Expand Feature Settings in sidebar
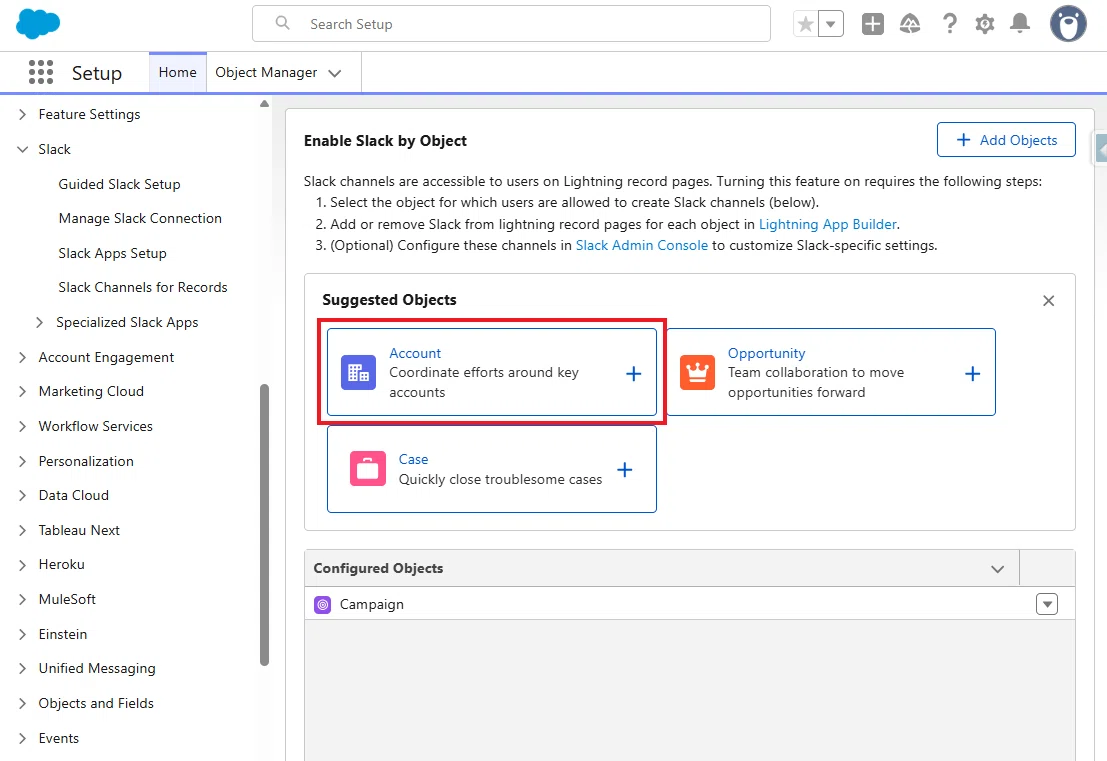 23,114
